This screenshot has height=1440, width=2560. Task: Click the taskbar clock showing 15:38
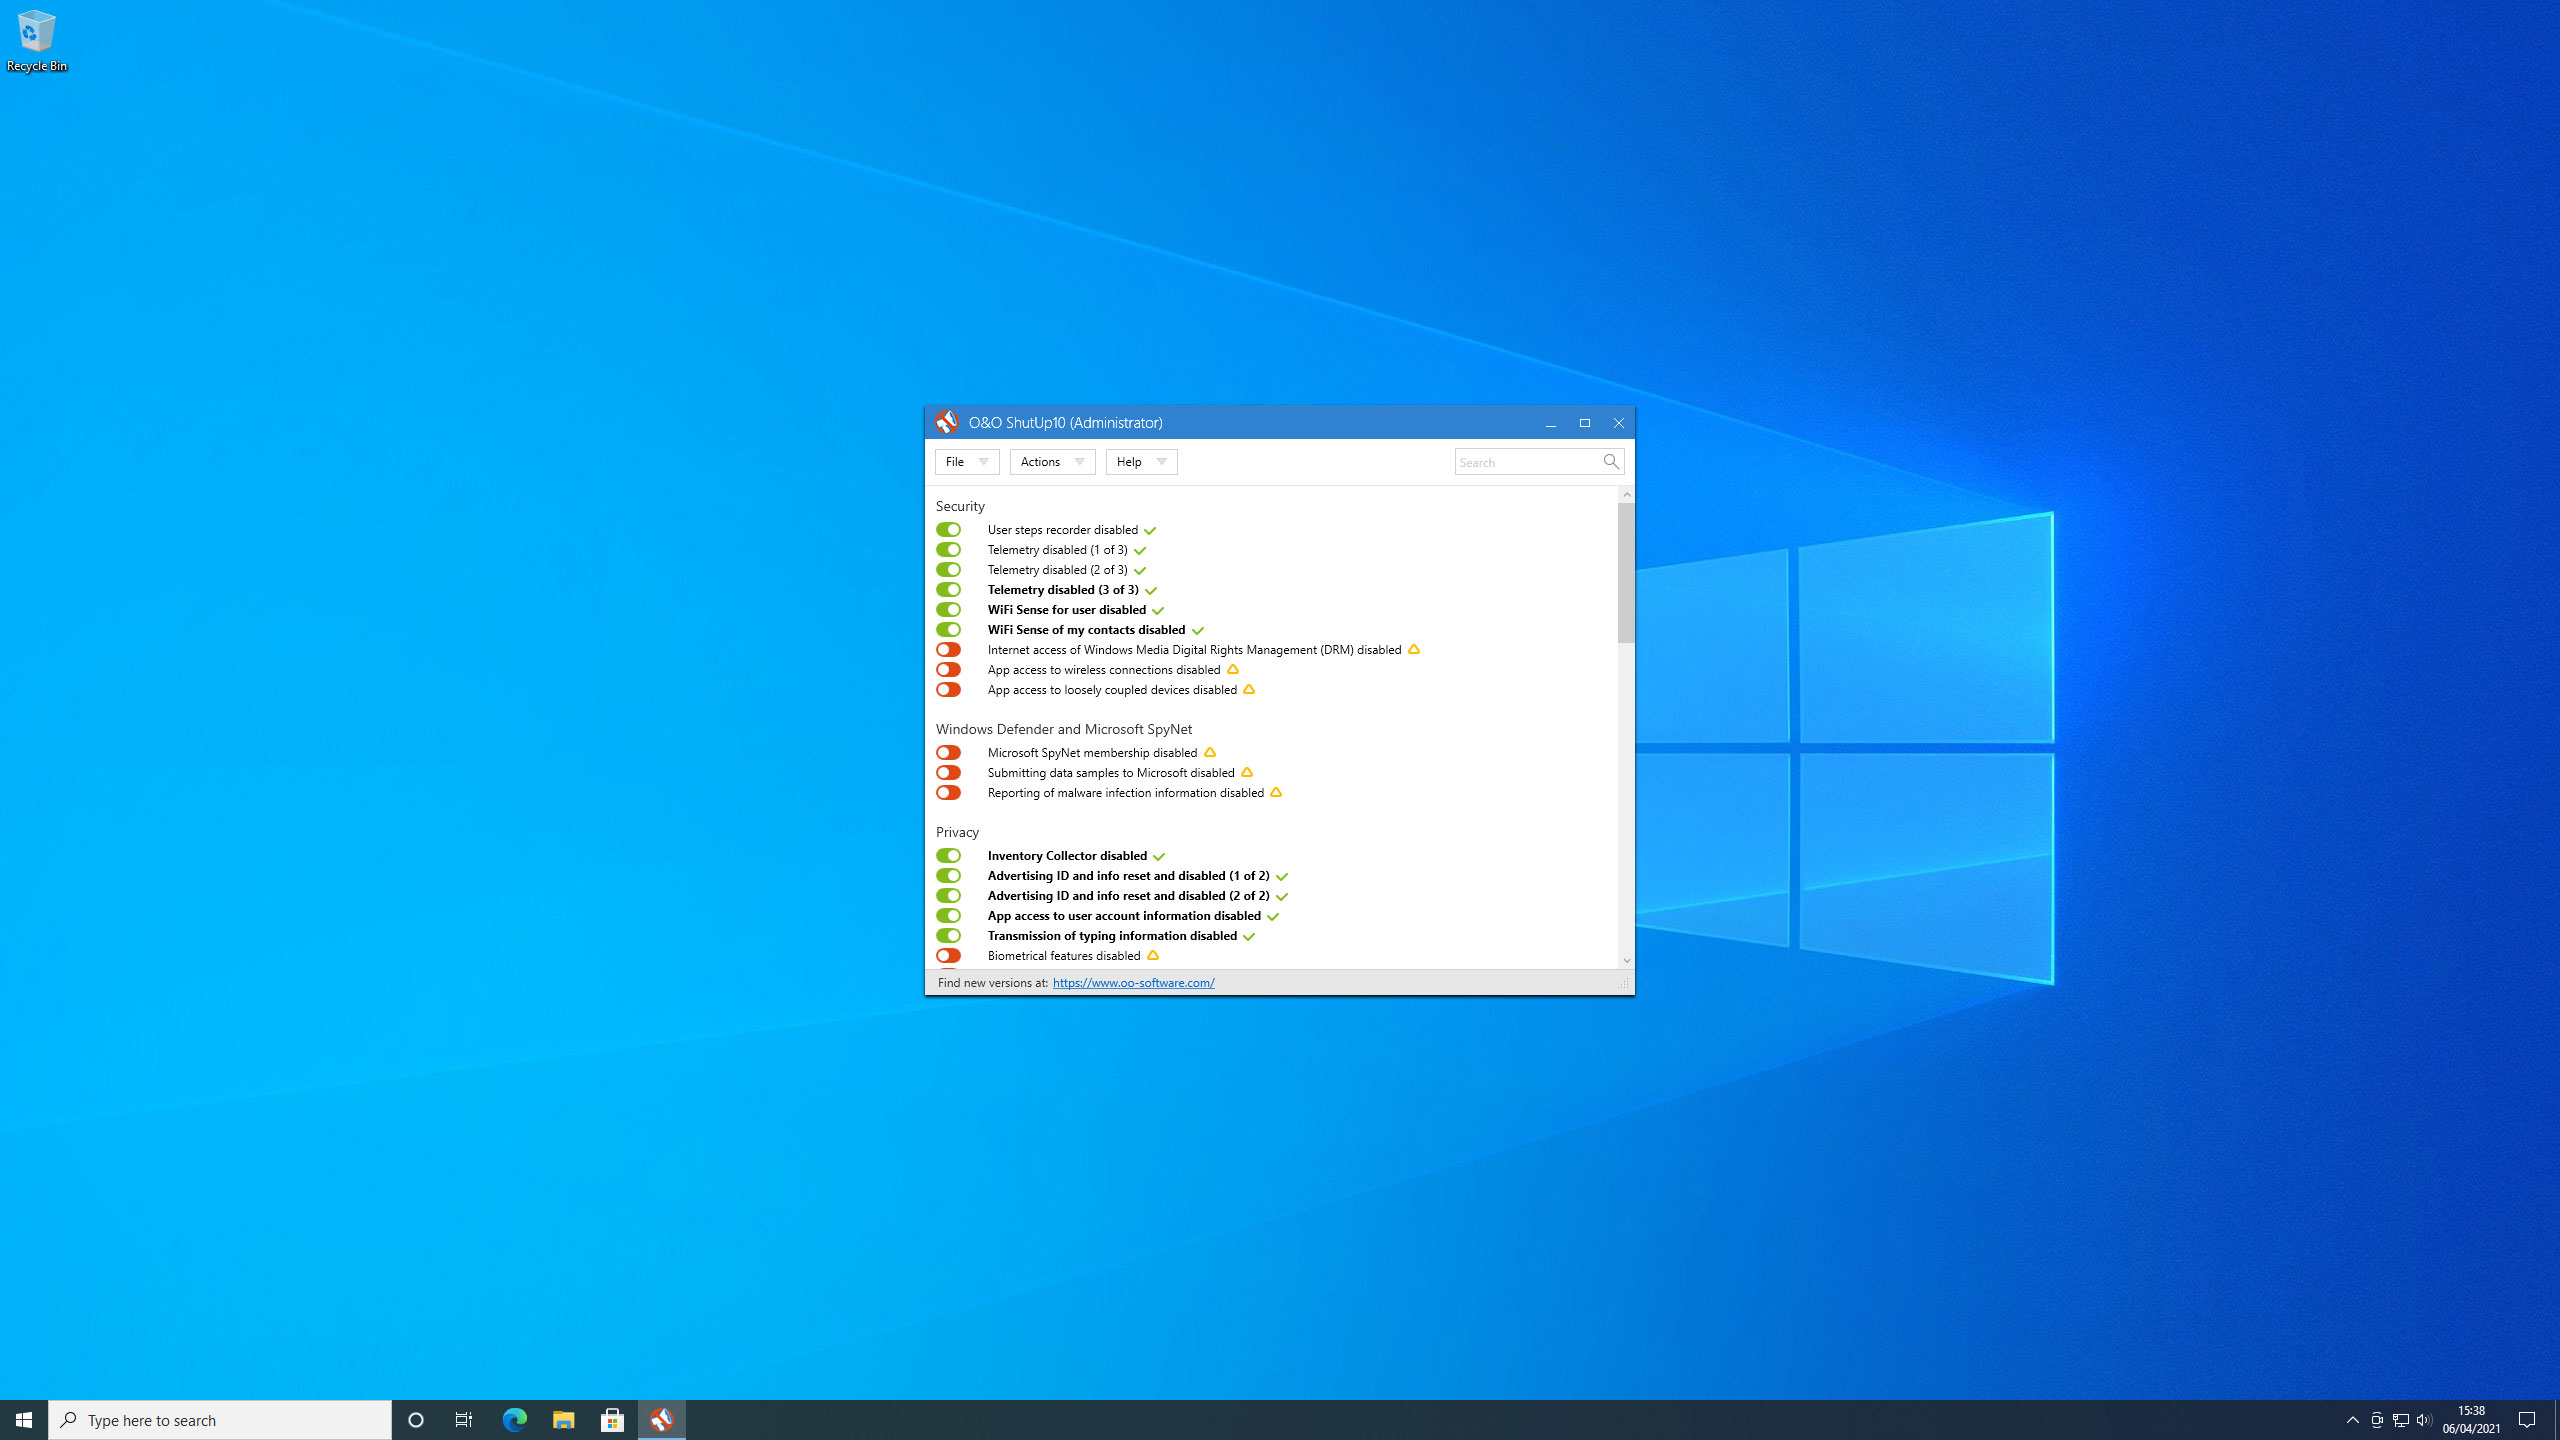[2471, 1420]
